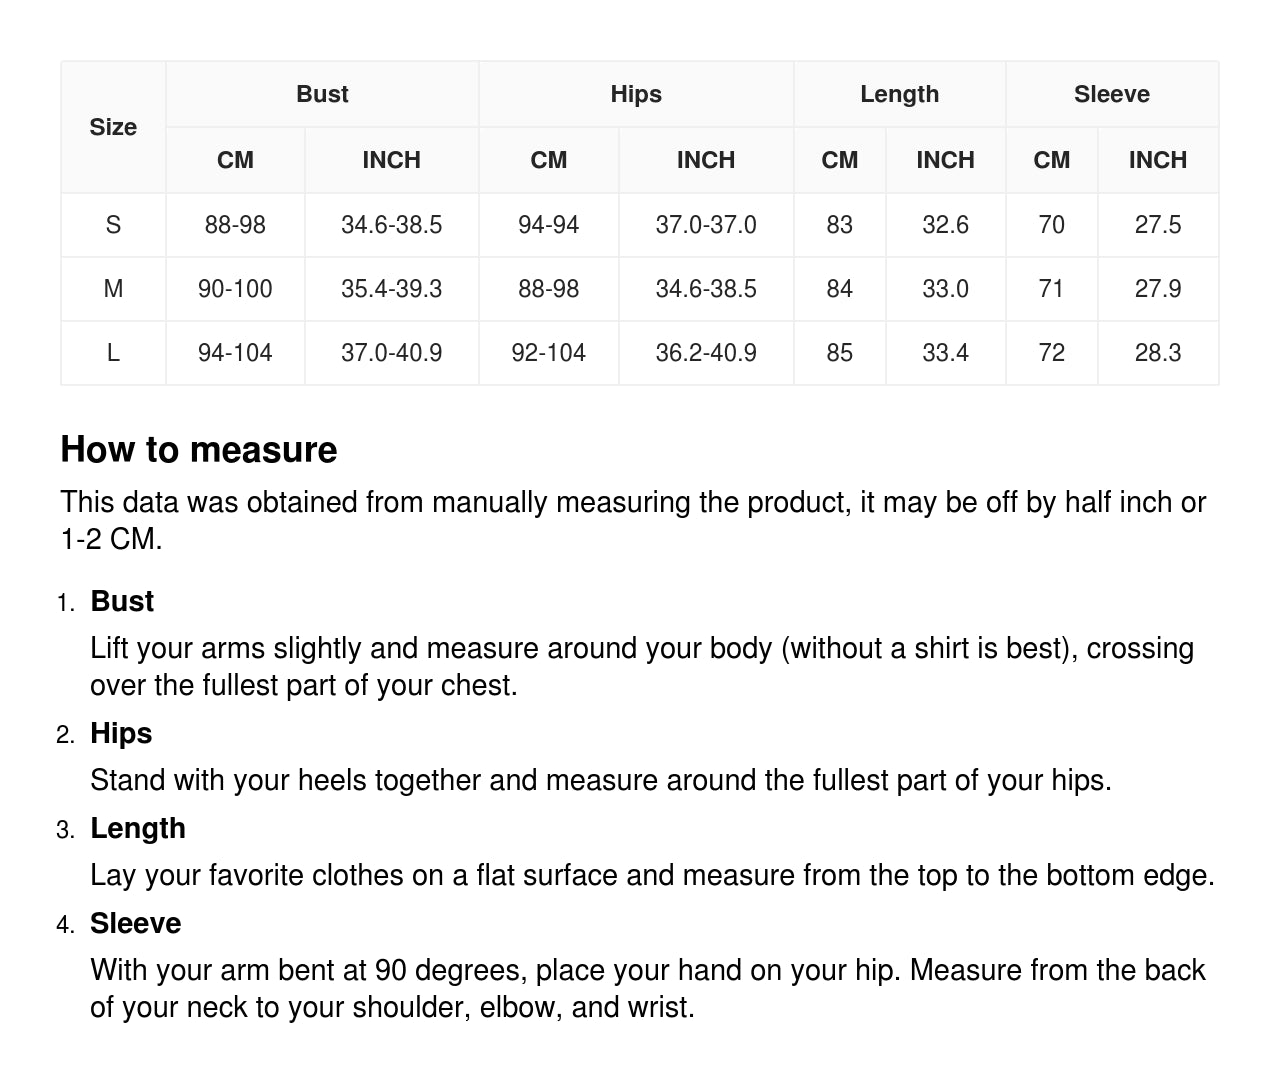Select the size M row label

[x=113, y=289]
